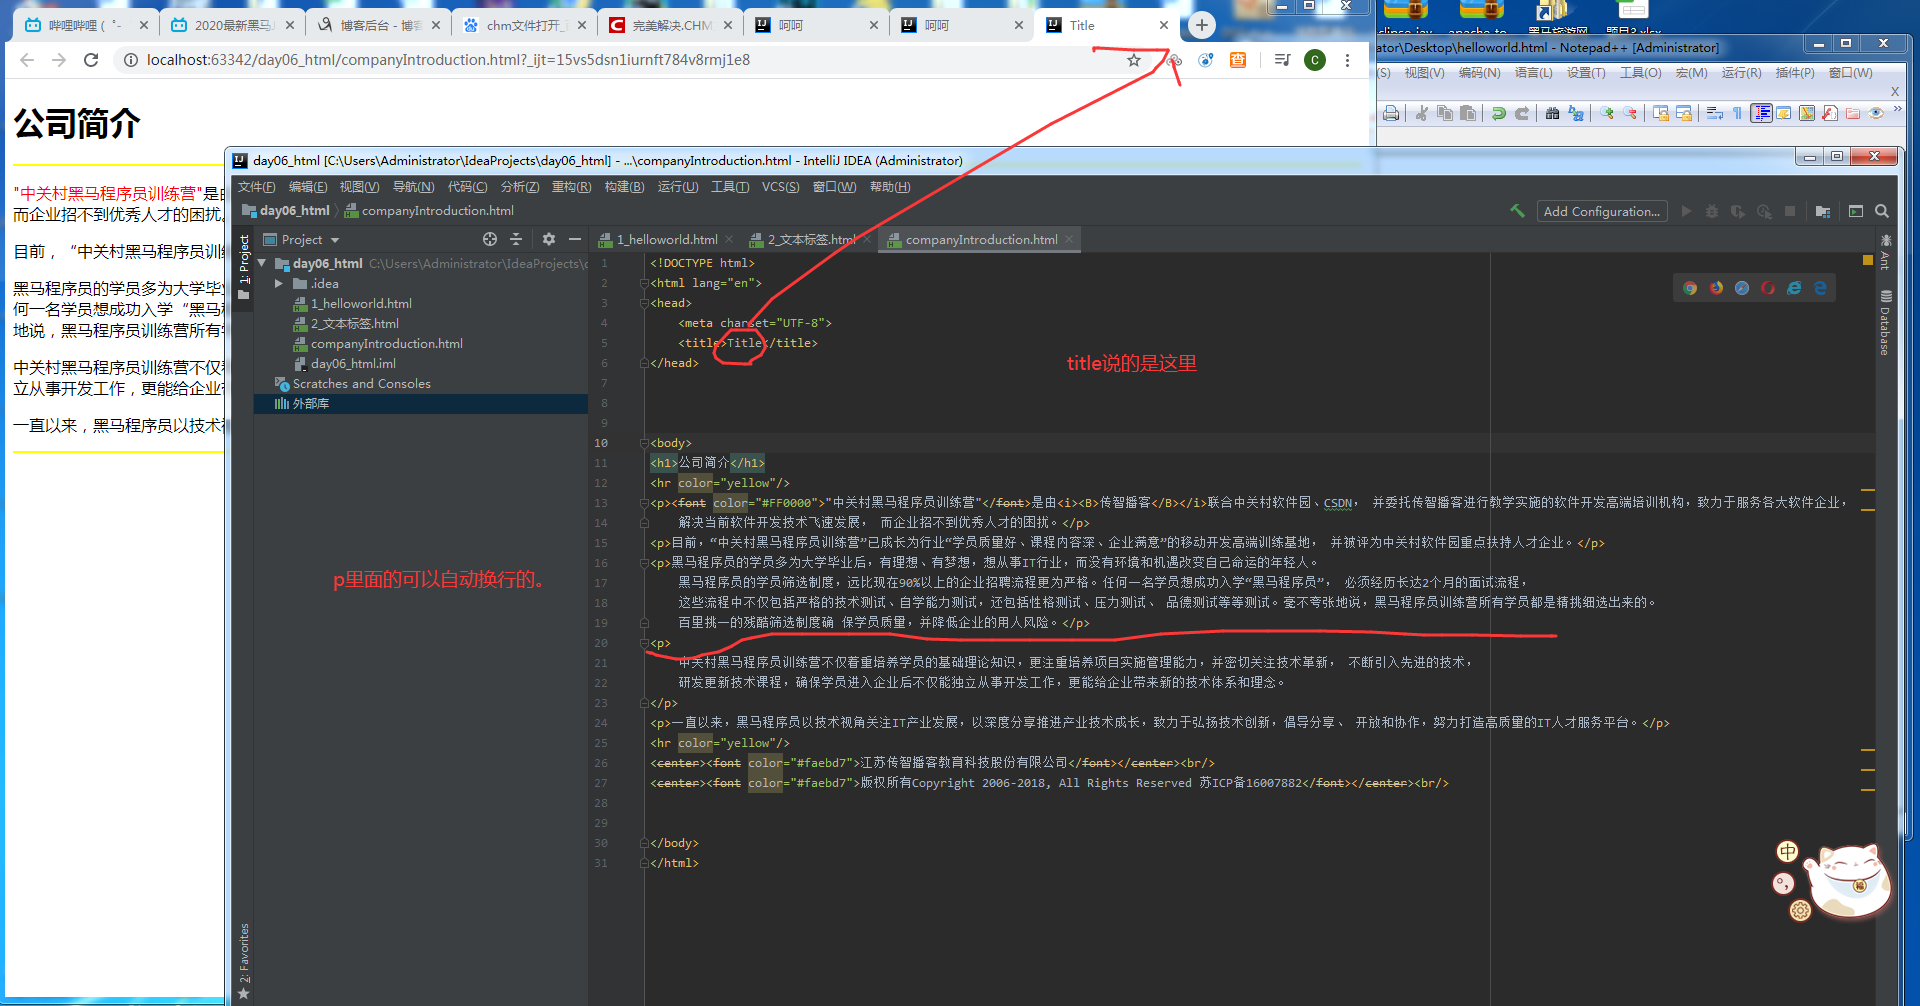
Task: Preview the page using the Edge icon in editor
Action: coord(1820,288)
